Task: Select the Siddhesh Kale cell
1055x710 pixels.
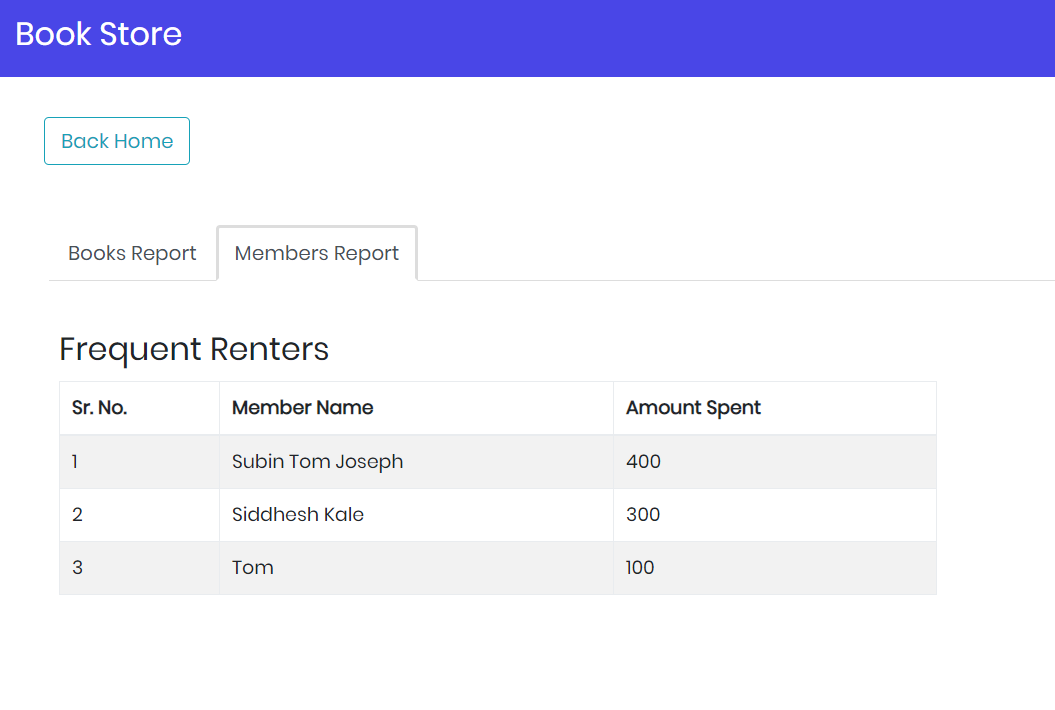Action: (416, 515)
